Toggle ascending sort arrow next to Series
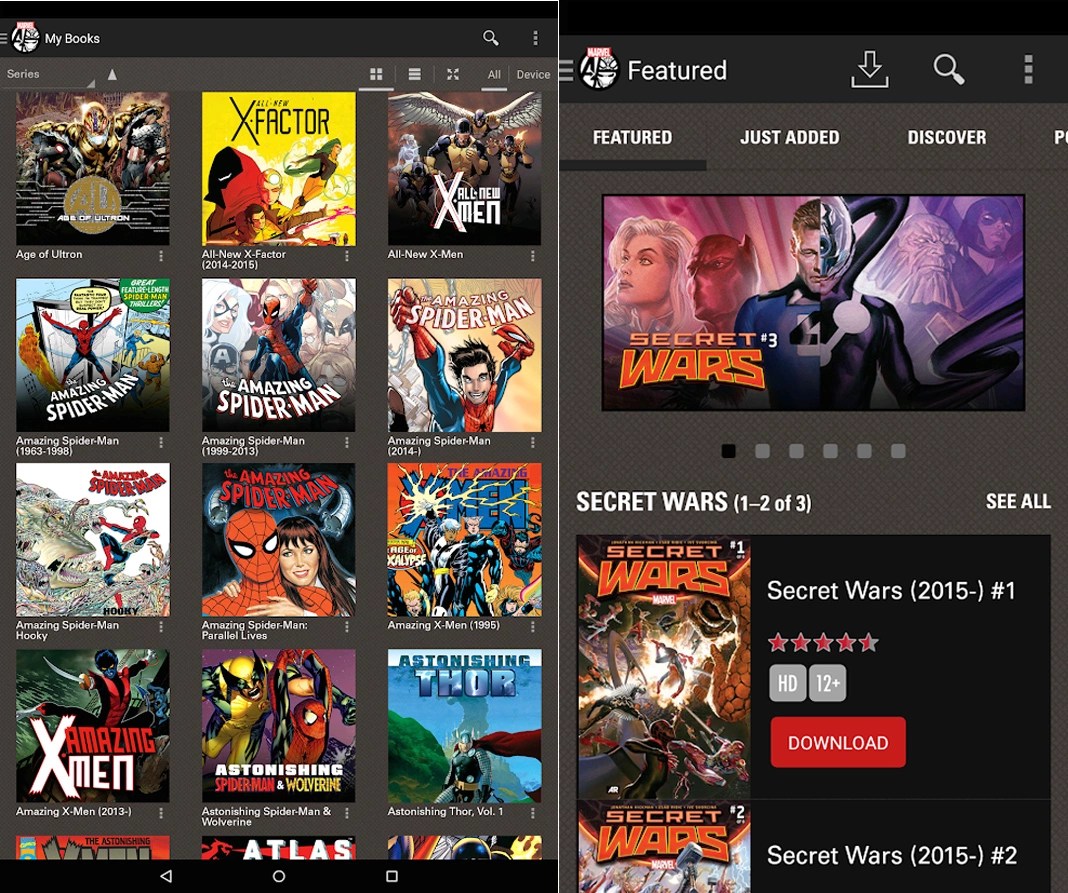 pos(112,74)
